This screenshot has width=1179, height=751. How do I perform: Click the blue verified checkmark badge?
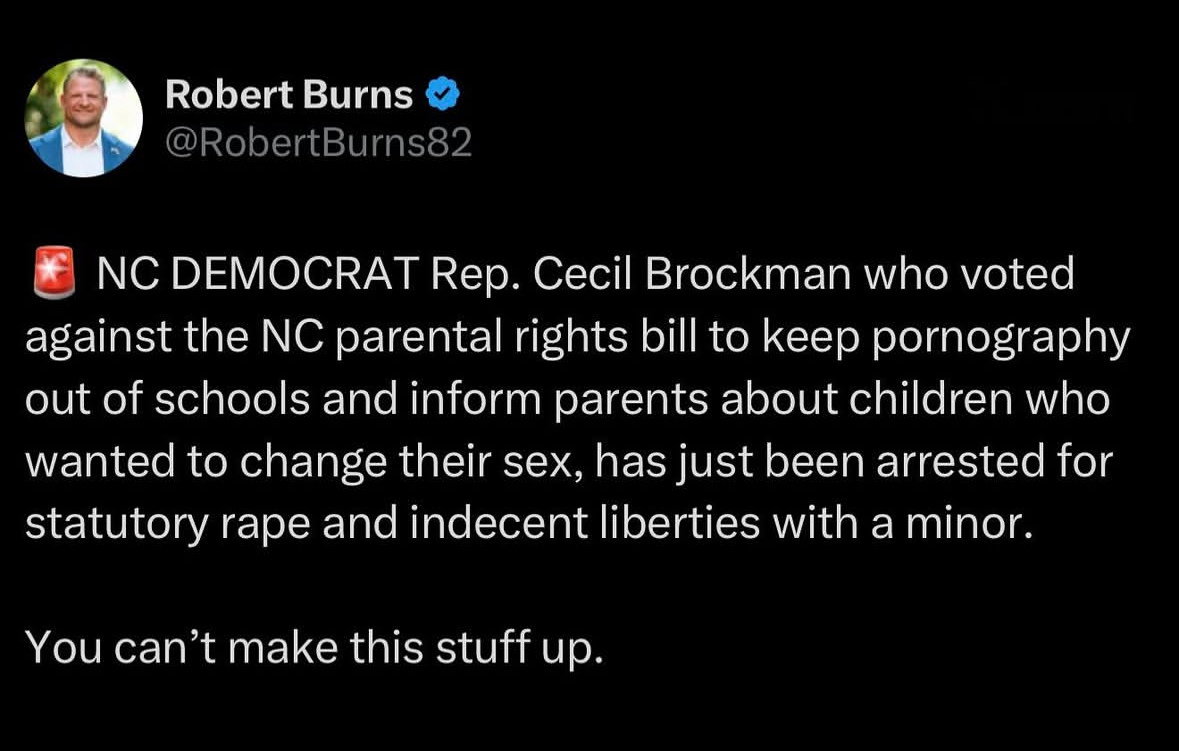[x=443, y=95]
